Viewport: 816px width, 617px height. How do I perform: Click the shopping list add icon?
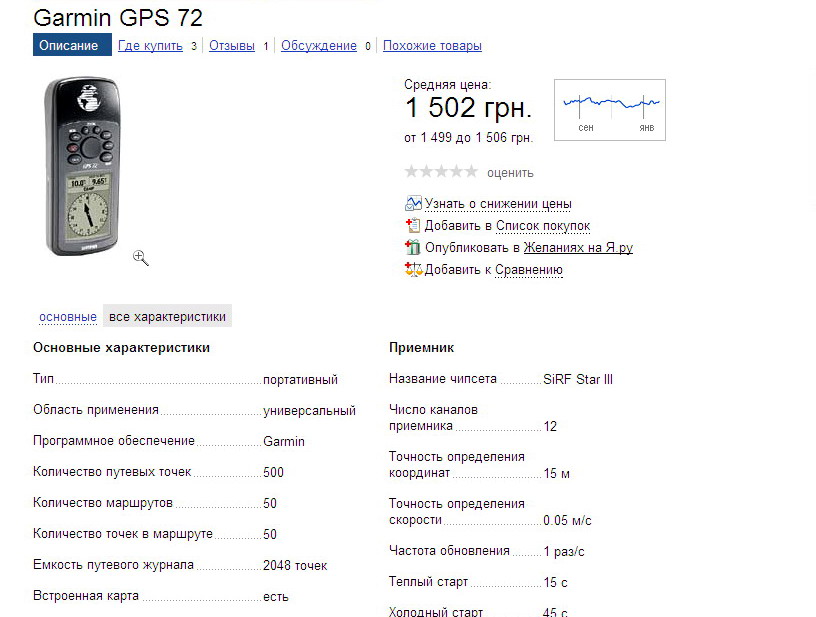point(413,226)
